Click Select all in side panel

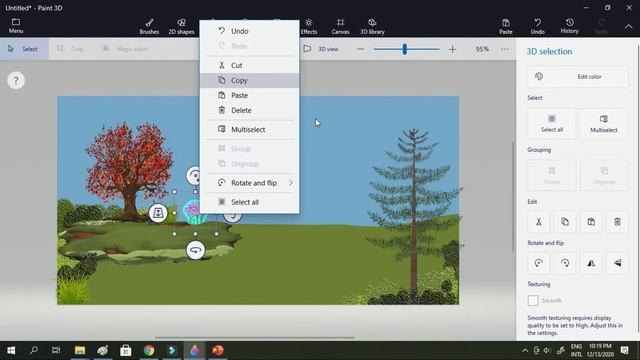coord(552,124)
